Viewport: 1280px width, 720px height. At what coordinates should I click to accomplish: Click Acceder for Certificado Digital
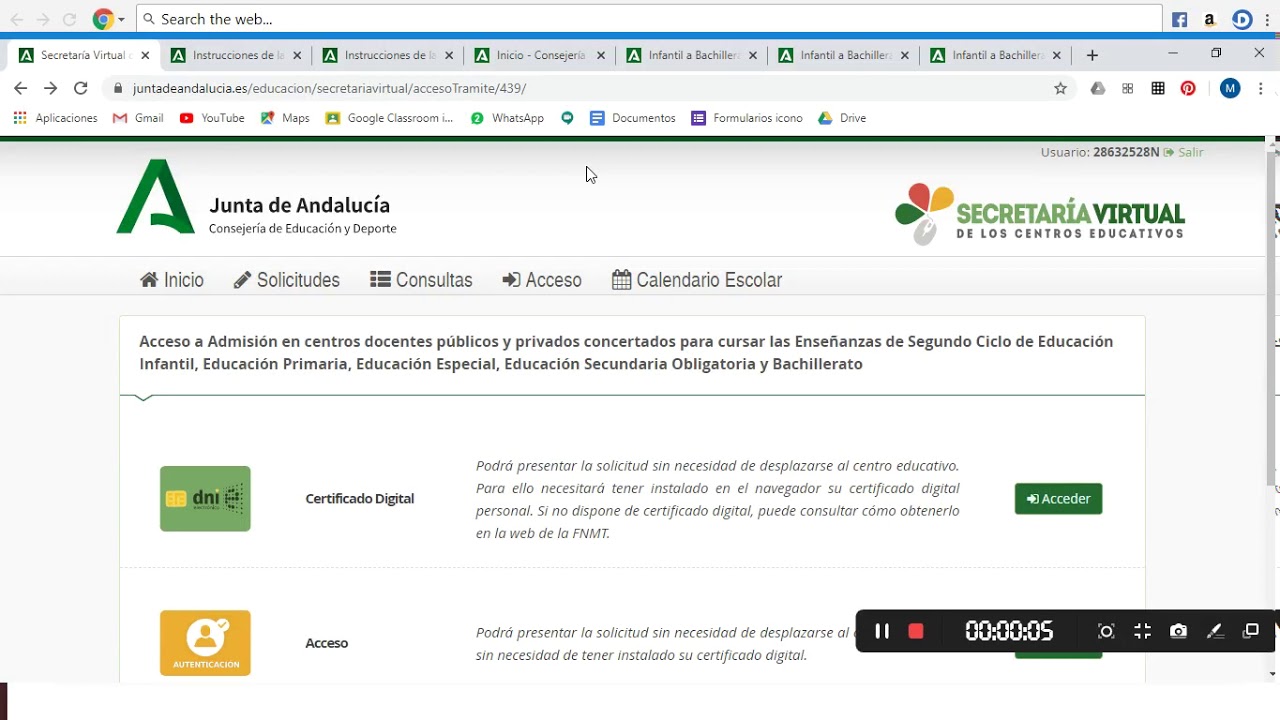(x=1058, y=499)
